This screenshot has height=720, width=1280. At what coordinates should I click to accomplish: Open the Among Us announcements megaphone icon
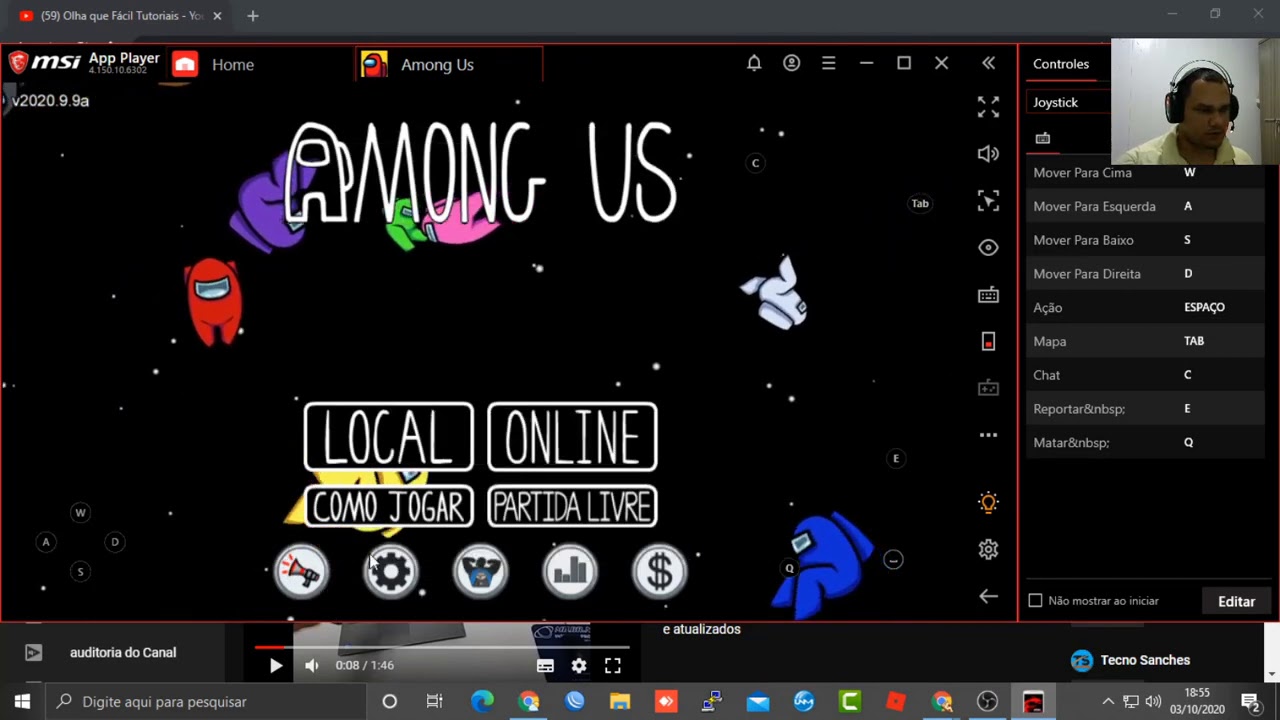[301, 571]
